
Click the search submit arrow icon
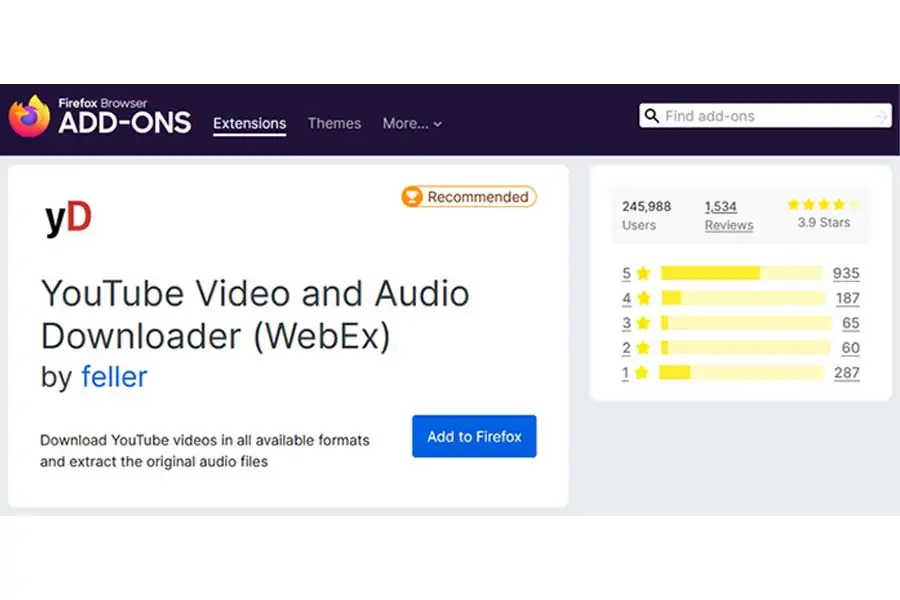click(880, 117)
